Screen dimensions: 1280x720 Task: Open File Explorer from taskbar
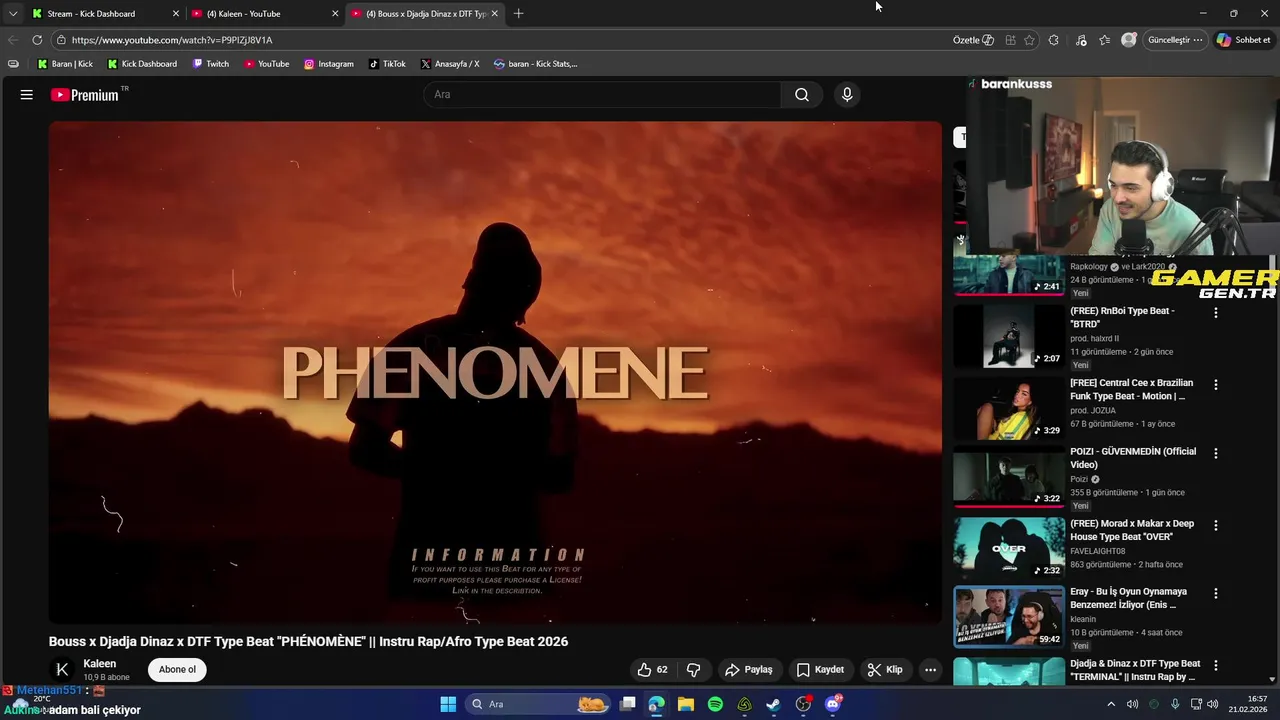[685, 704]
